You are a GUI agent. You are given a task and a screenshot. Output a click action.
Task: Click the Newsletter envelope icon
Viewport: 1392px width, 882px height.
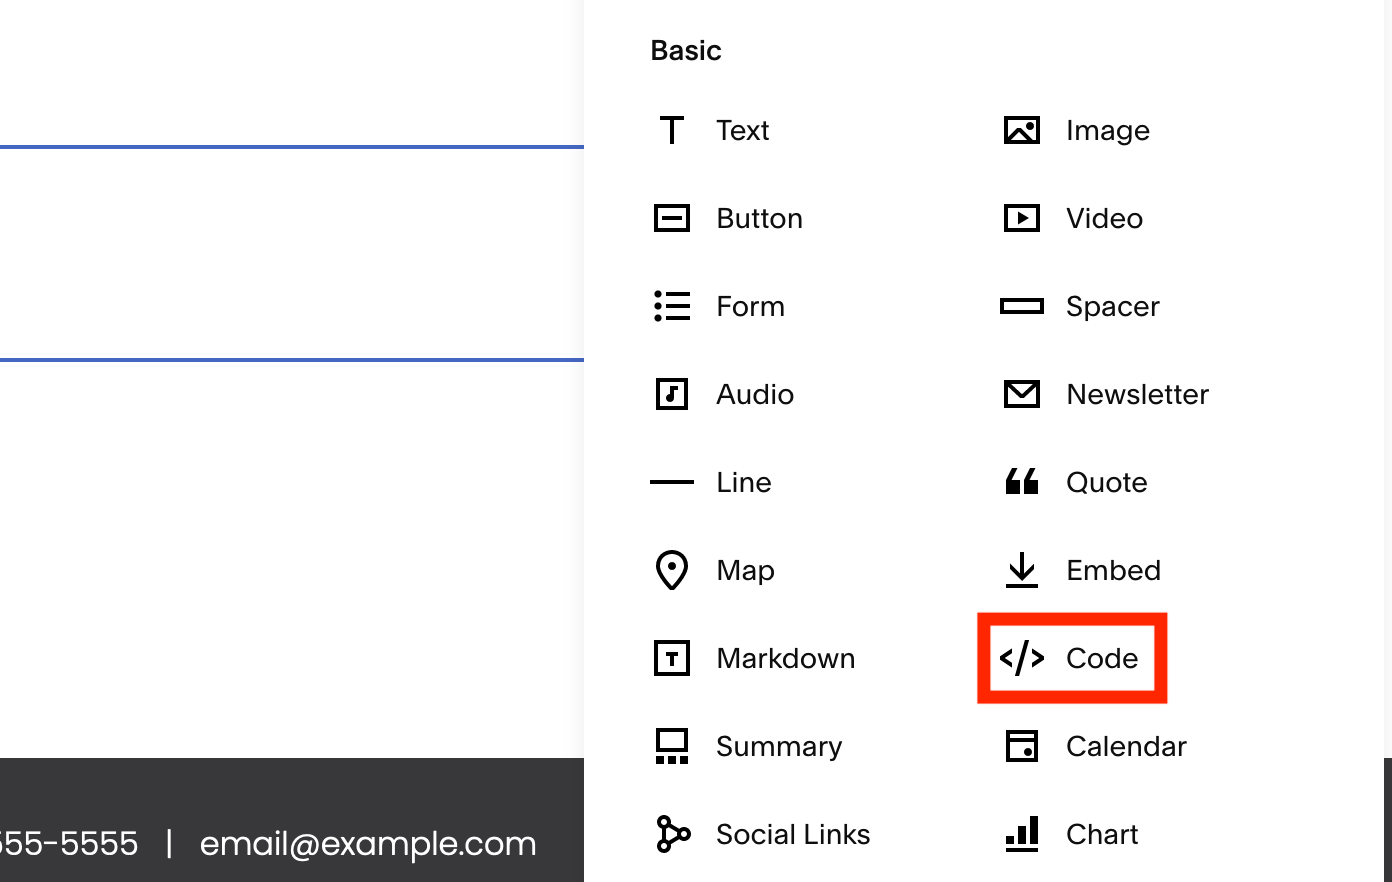tap(1021, 394)
